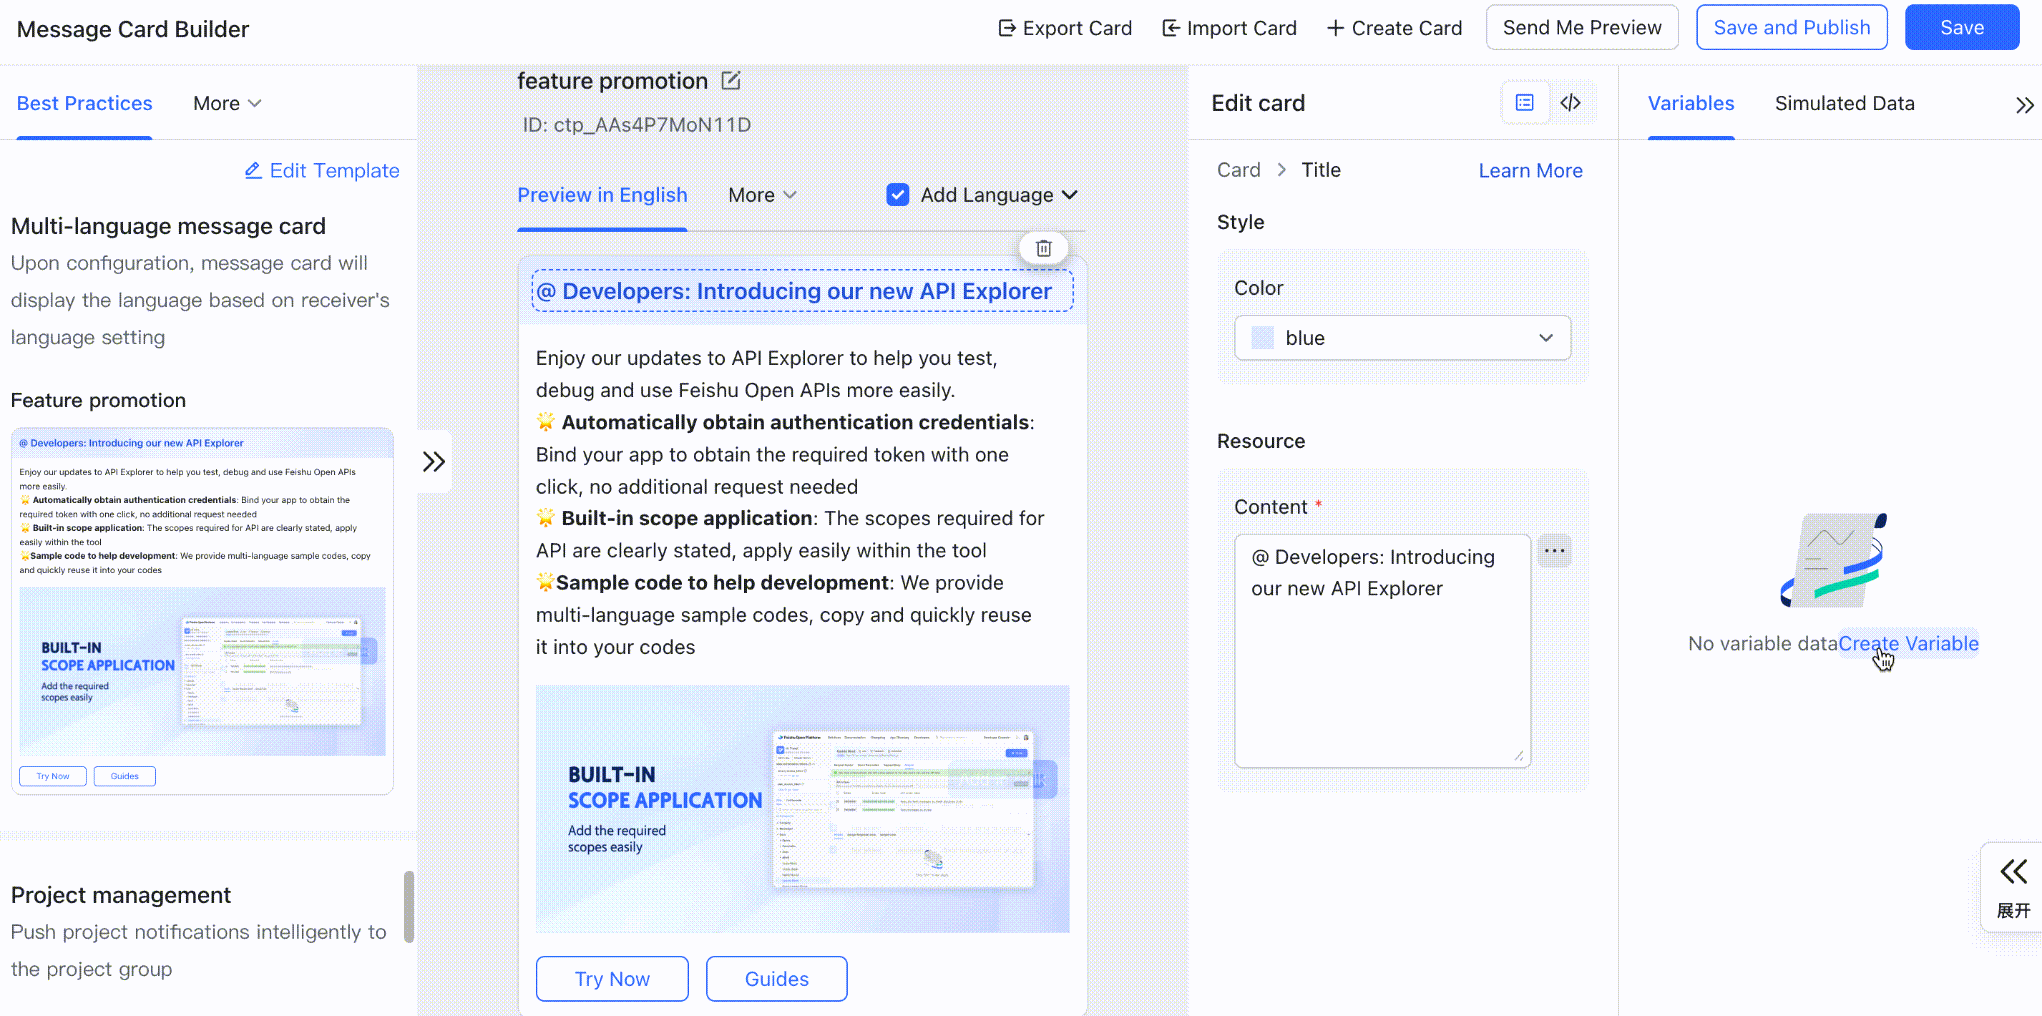The height and width of the screenshot is (1016, 2042).
Task: Select the Best Practices tab
Action: (85, 103)
